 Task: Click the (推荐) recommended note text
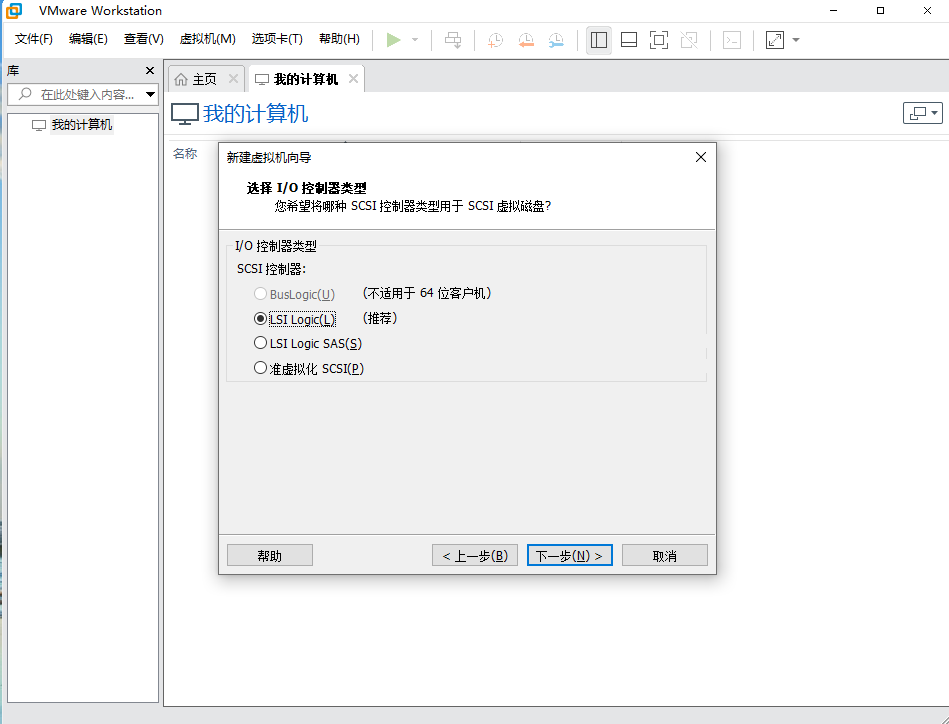[x=380, y=318]
